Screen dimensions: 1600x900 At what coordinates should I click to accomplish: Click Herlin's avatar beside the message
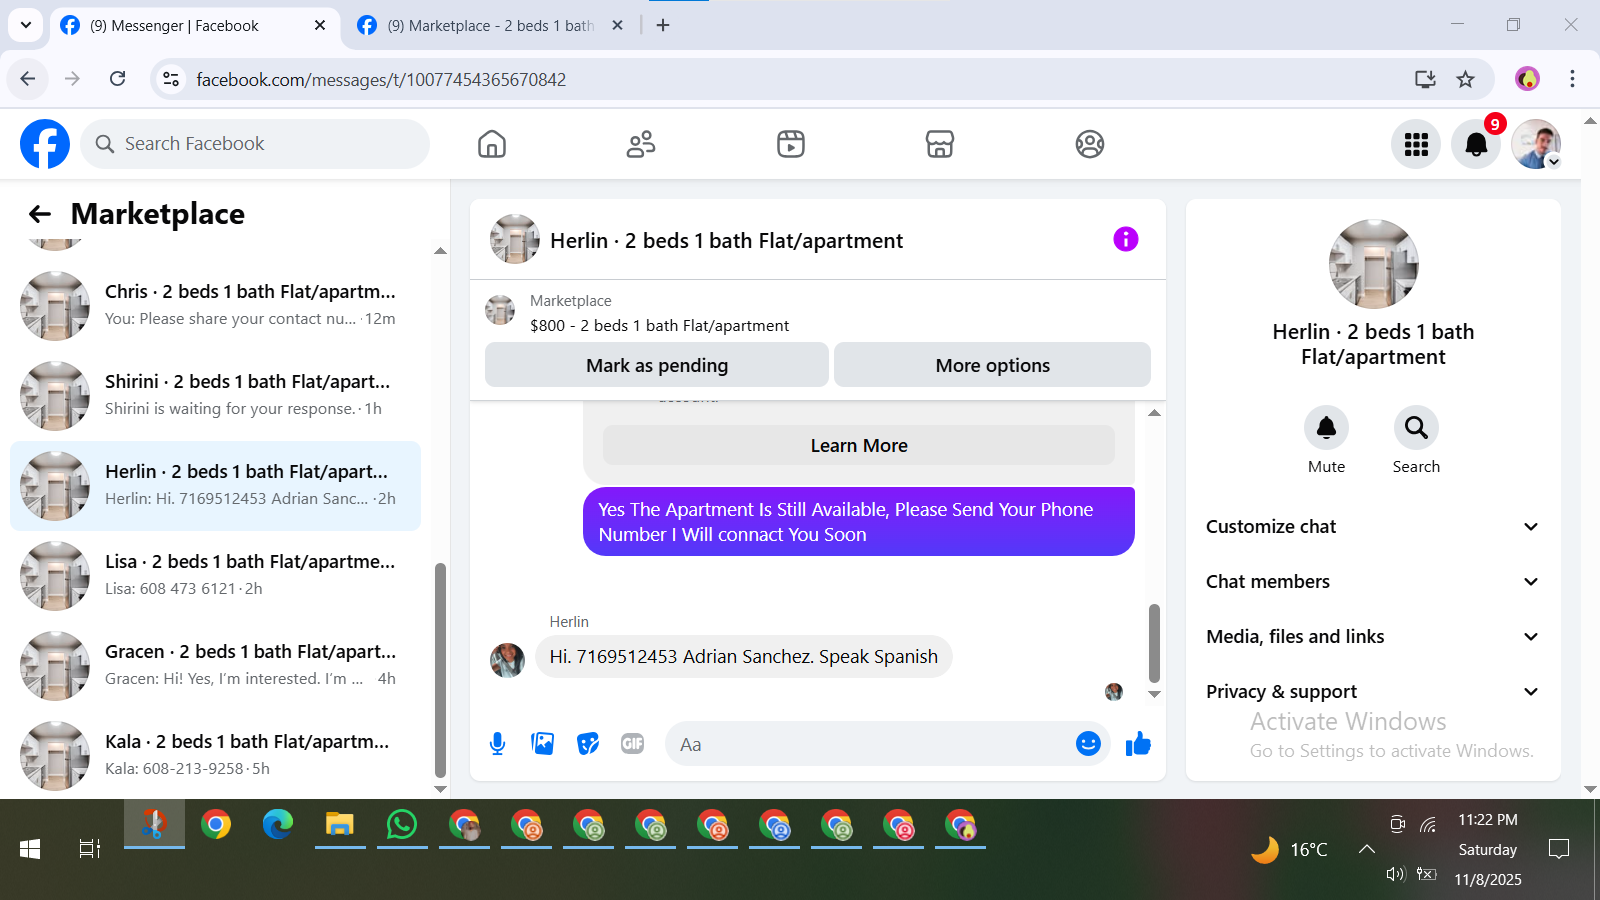pyautogui.click(x=507, y=660)
